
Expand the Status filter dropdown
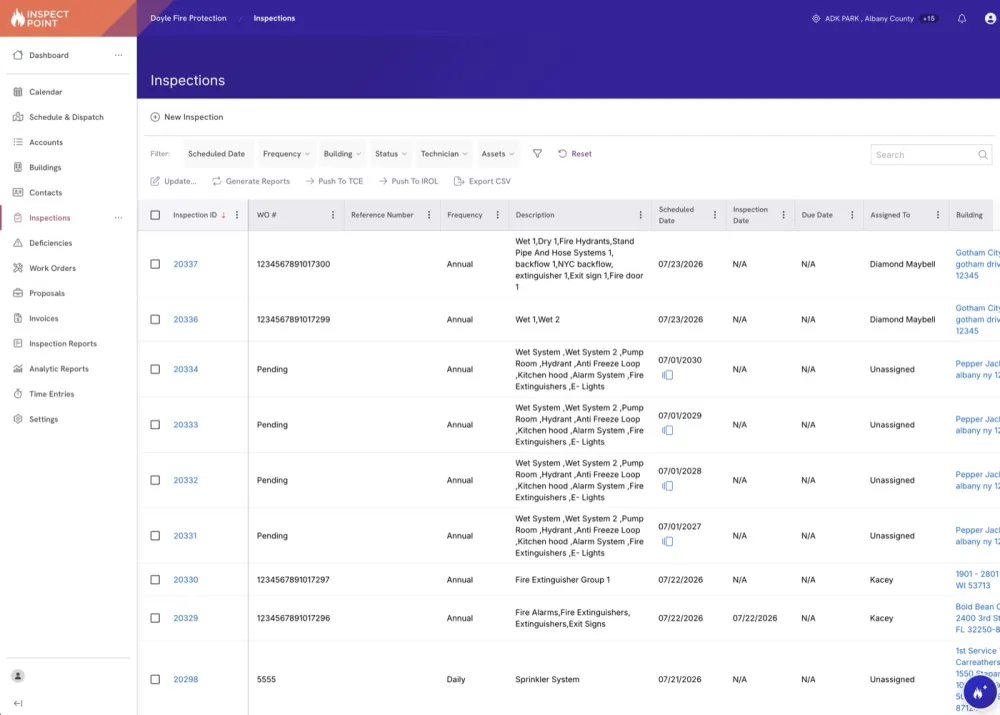[x=391, y=154]
